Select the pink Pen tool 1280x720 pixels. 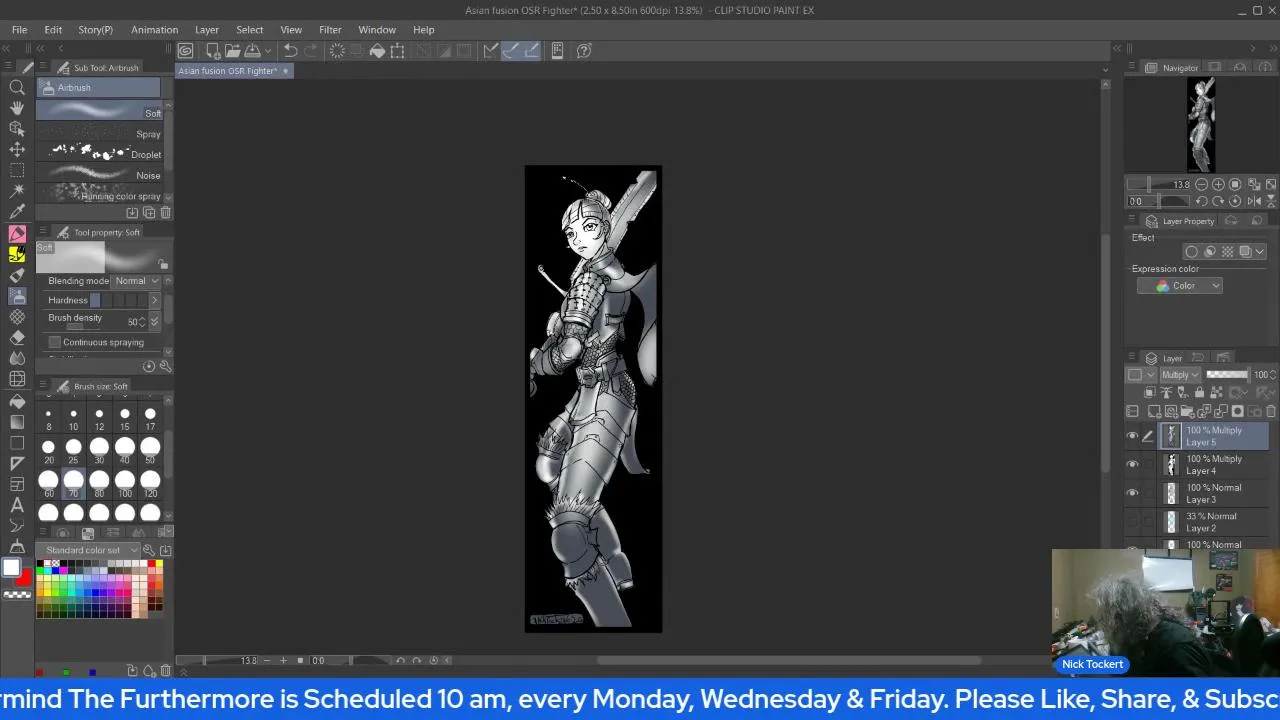pos(17,233)
